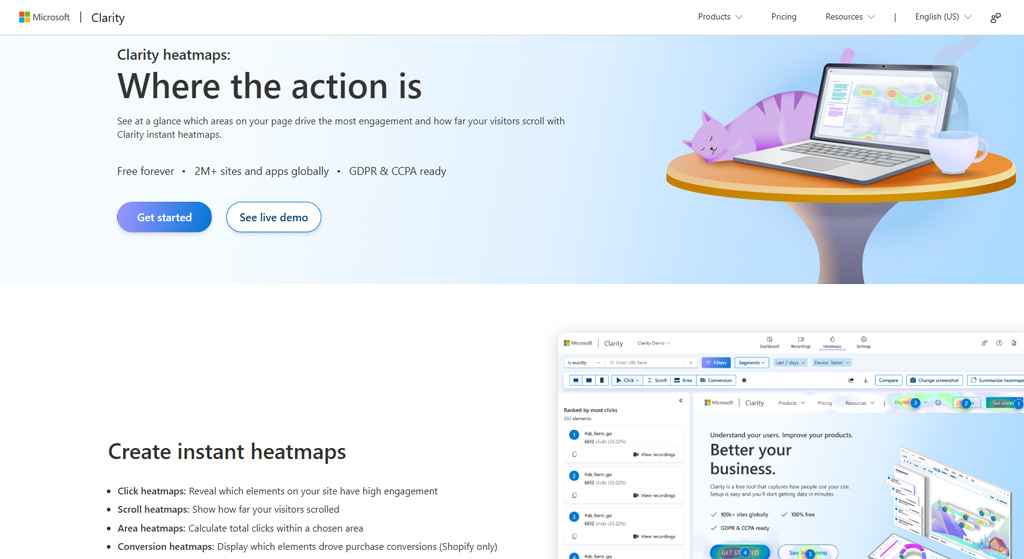Click the 'Click heatmaps:' bullet label
The image size is (1024, 559).
[152, 491]
